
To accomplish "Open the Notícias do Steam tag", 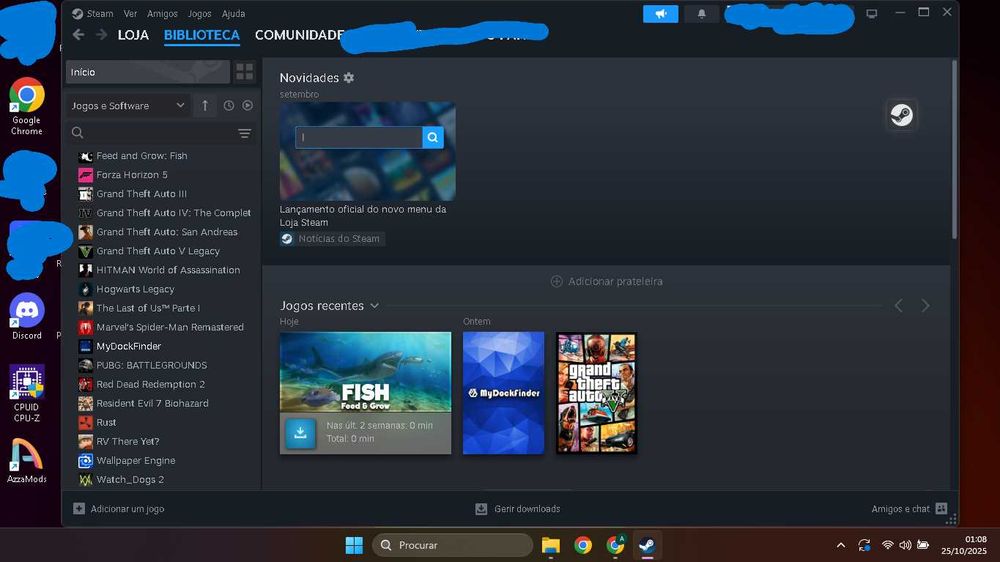I will [x=332, y=239].
